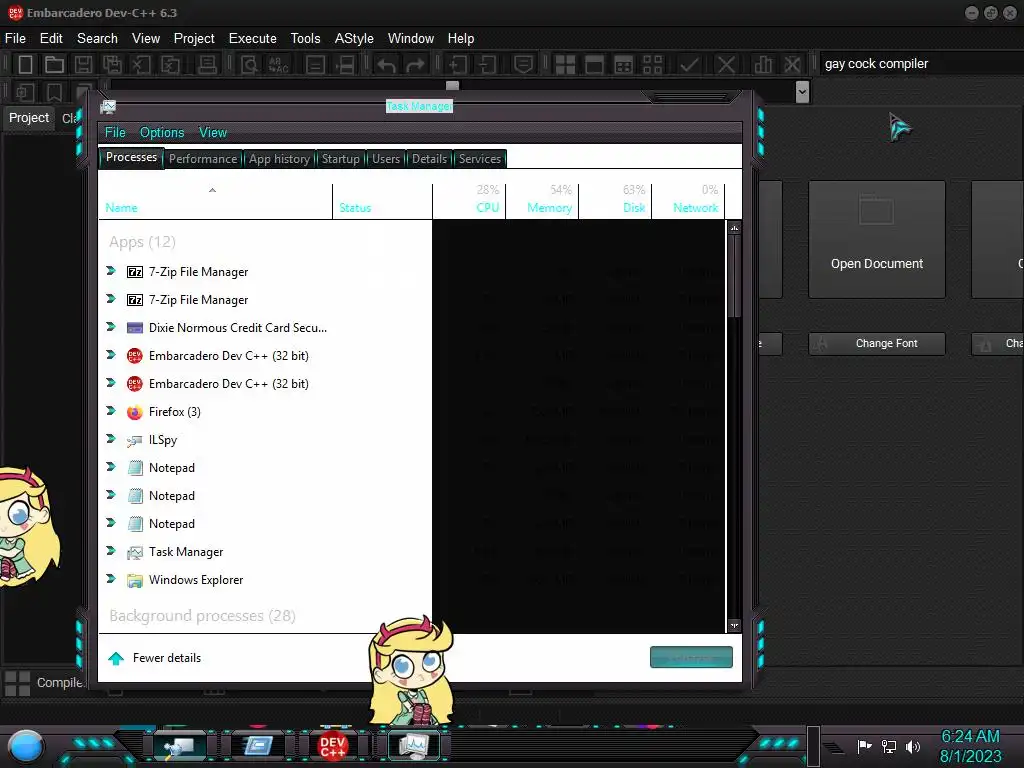The width and height of the screenshot is (1024, 768).
Task: Open the compiler set selection box in Dev-C++
Action: click(920, 64)
